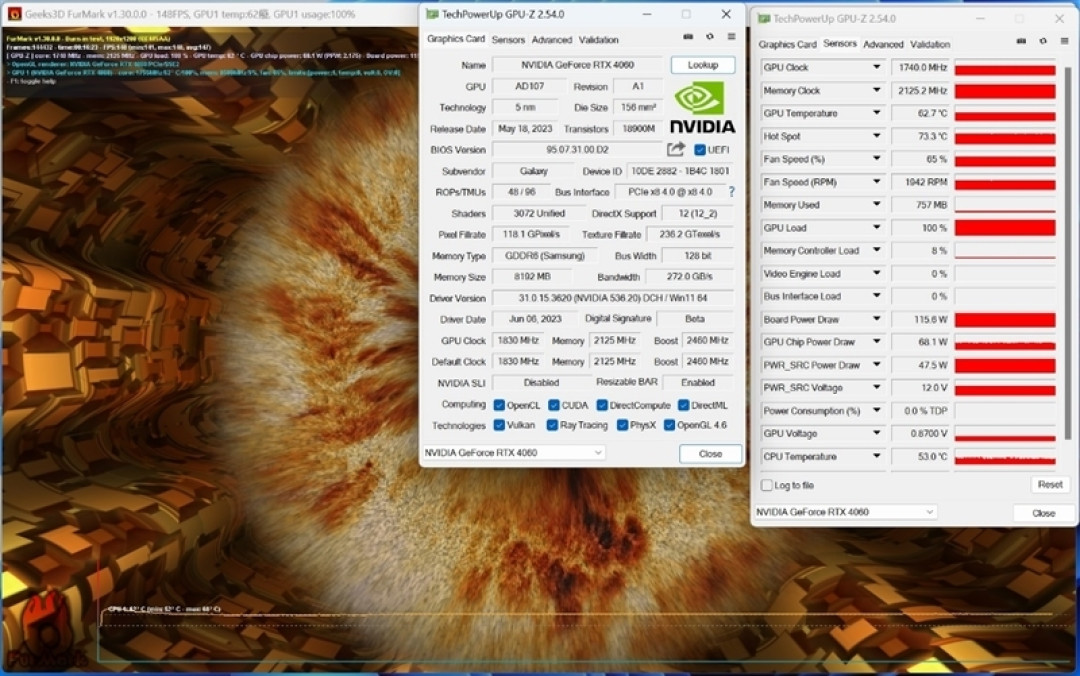Image resolution: width=1080 pixels, height=676 pixels.
Task: Click the Lookup button
Action: click(703, 65)
